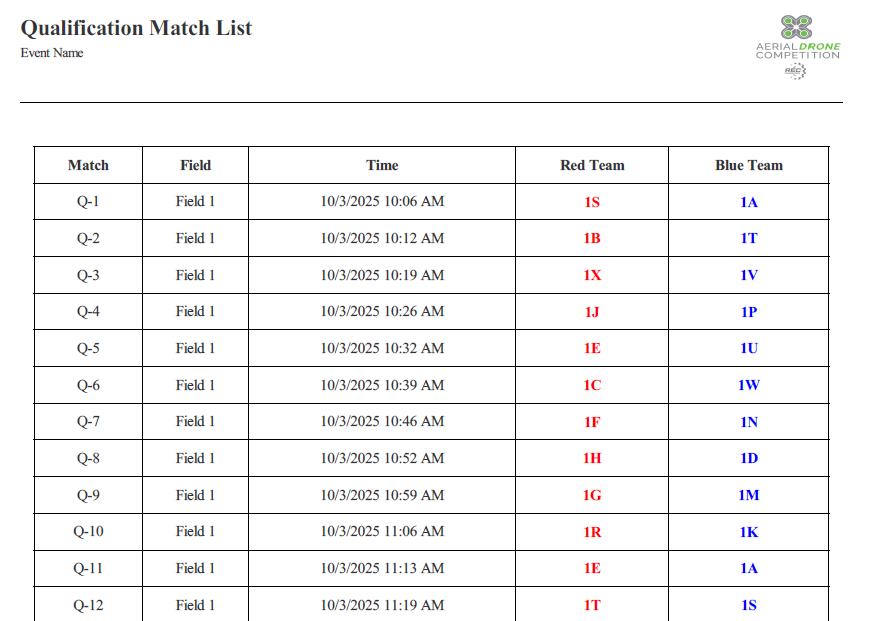
Task: Select match cell Q-5
Action: (x=88, y=348)
